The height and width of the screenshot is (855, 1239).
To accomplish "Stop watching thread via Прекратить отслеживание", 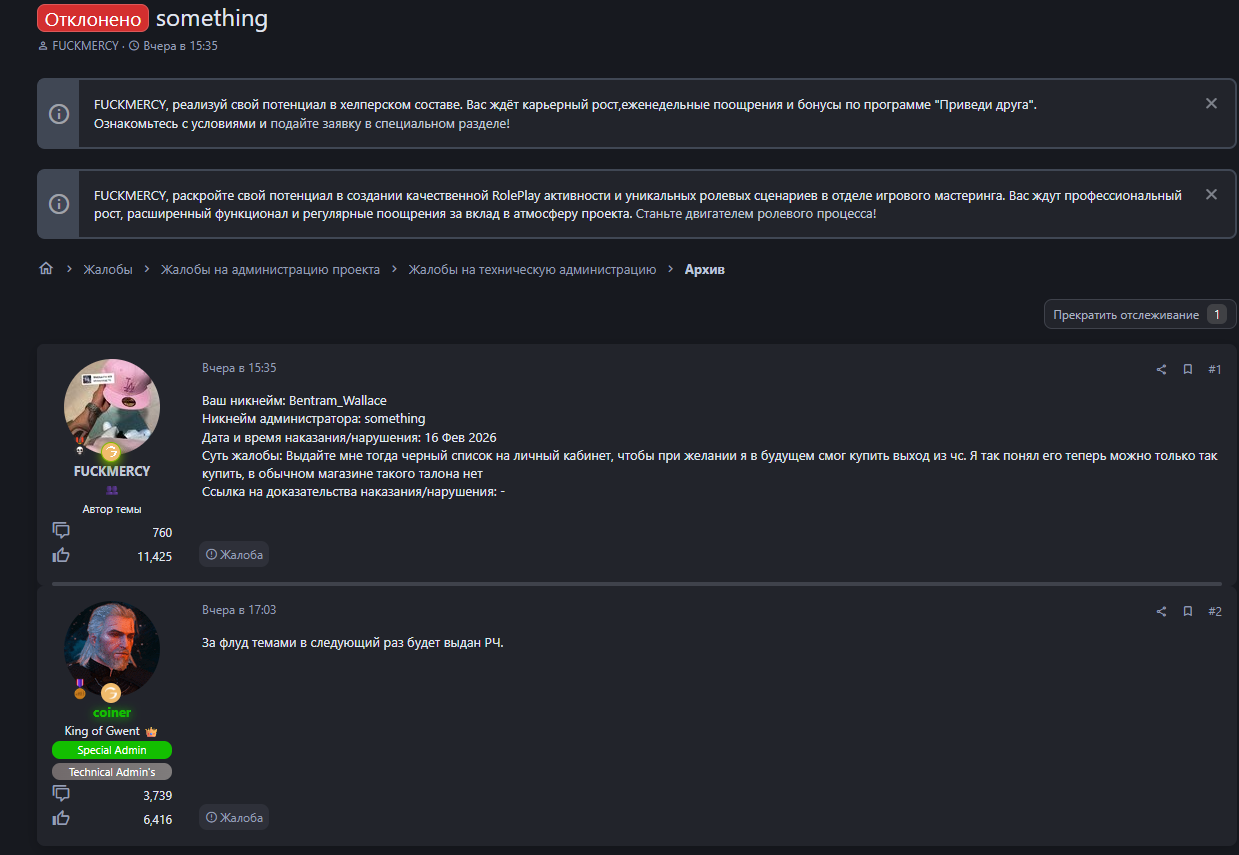I will point(1126,315).
